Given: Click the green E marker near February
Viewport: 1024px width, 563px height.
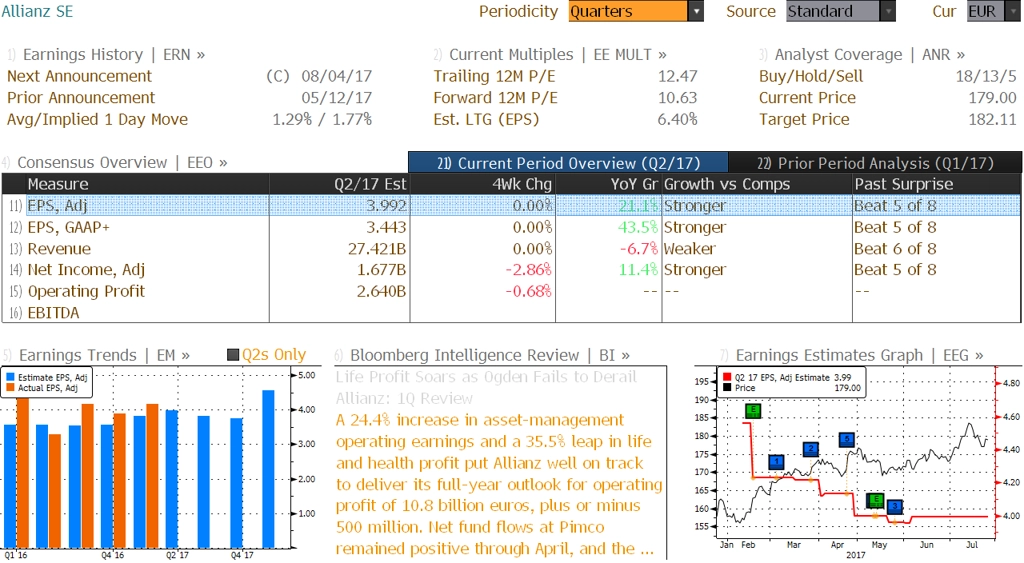Looking at the screenshot, I should [x=752, y=411].
